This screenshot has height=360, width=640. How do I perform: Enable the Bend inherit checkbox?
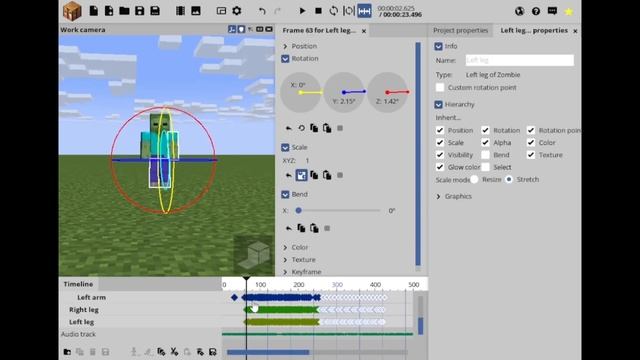[485, 155]
